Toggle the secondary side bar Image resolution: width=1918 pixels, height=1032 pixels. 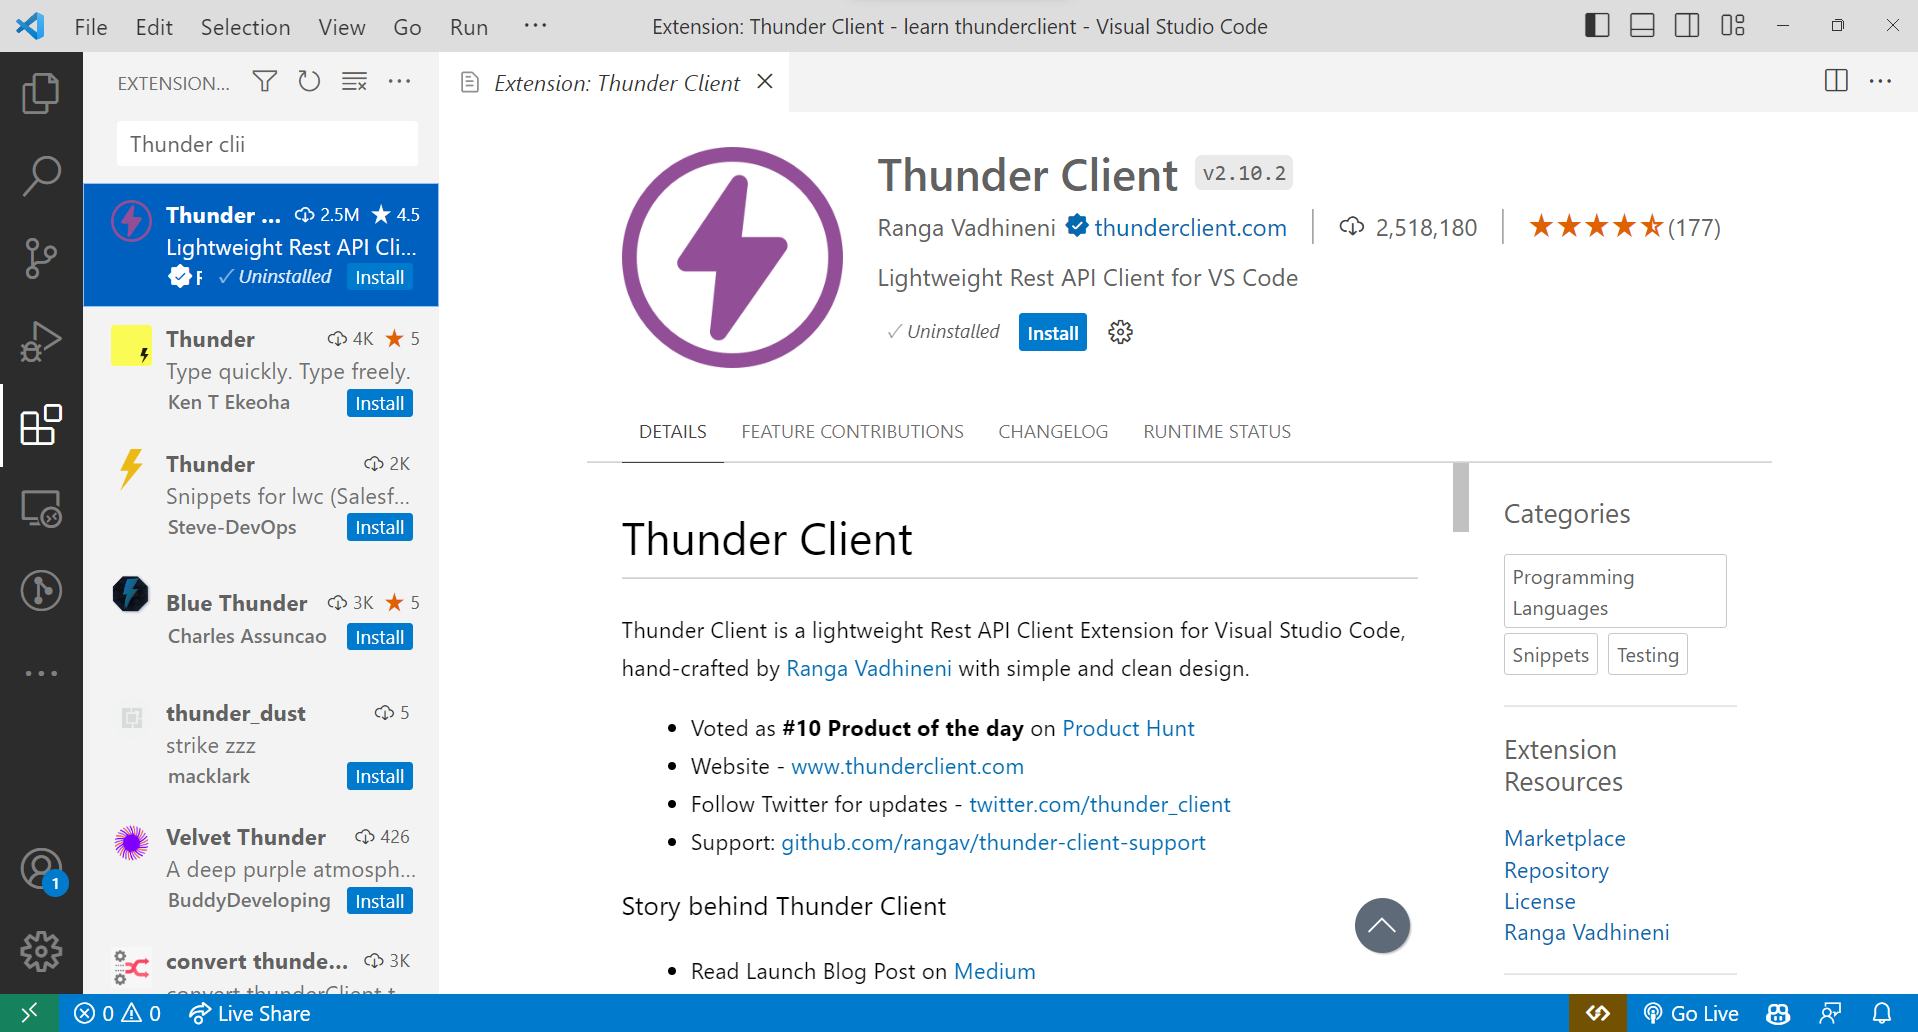coord(1687,26)
